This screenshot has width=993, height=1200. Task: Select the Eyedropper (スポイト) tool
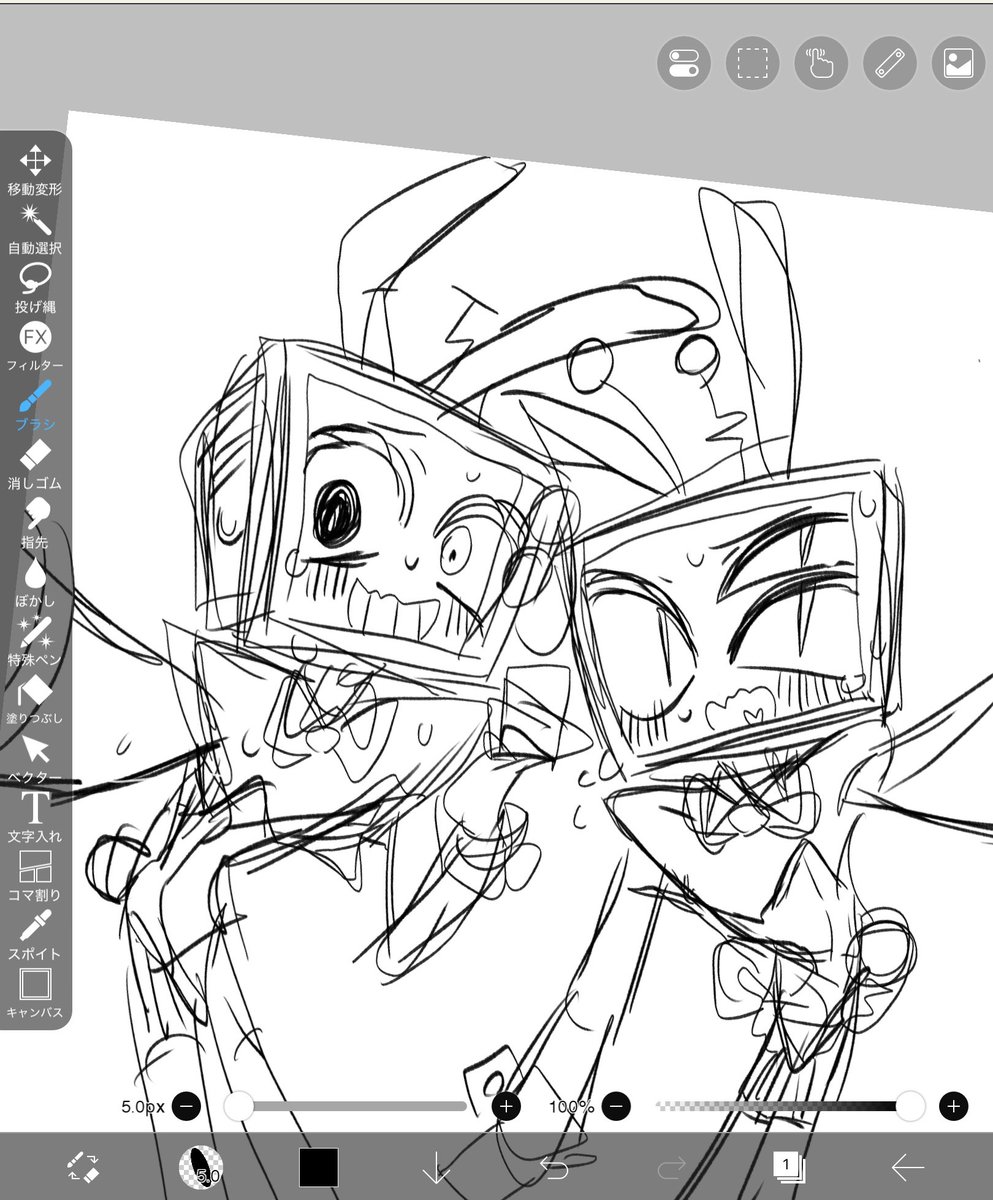coord(35,935)
